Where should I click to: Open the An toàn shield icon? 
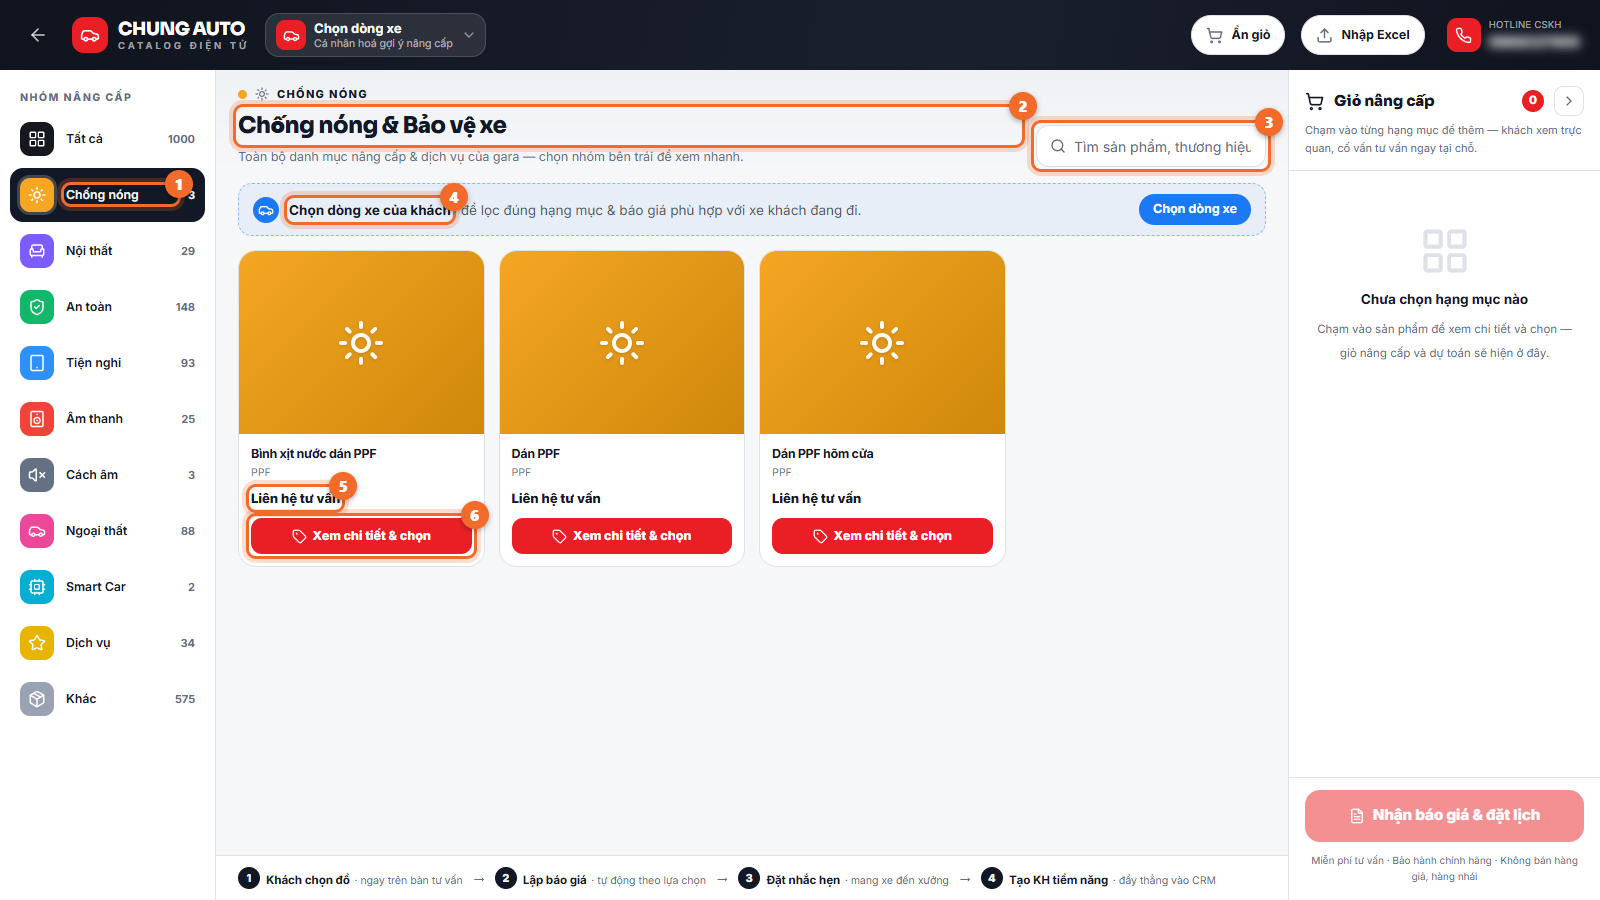(37, 307)
